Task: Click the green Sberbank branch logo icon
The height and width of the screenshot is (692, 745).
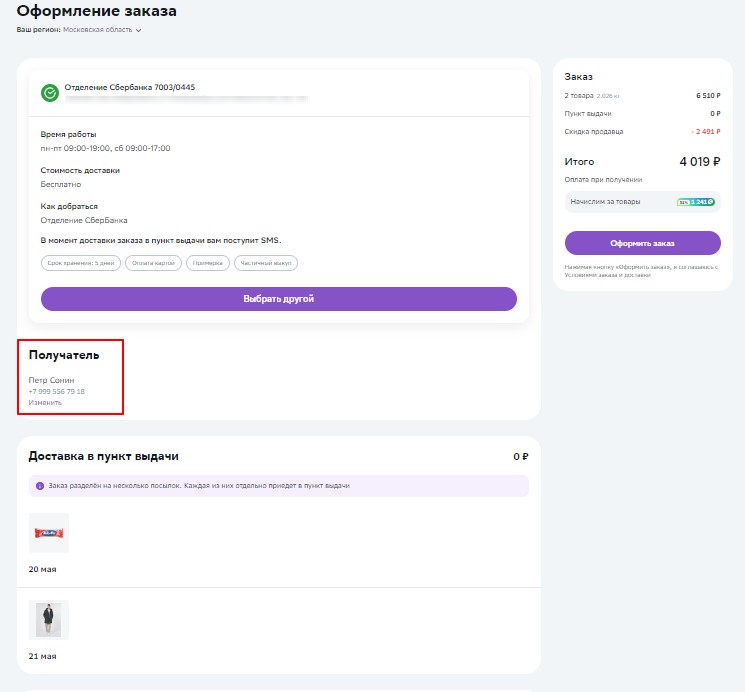Action: (49, 93)
